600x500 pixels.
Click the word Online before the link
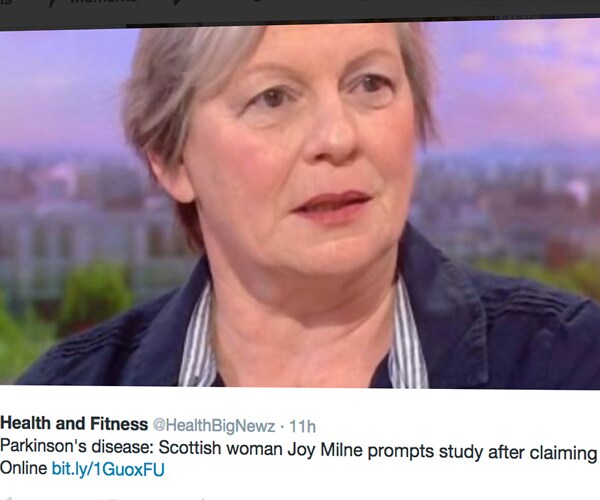click(24, 468)
